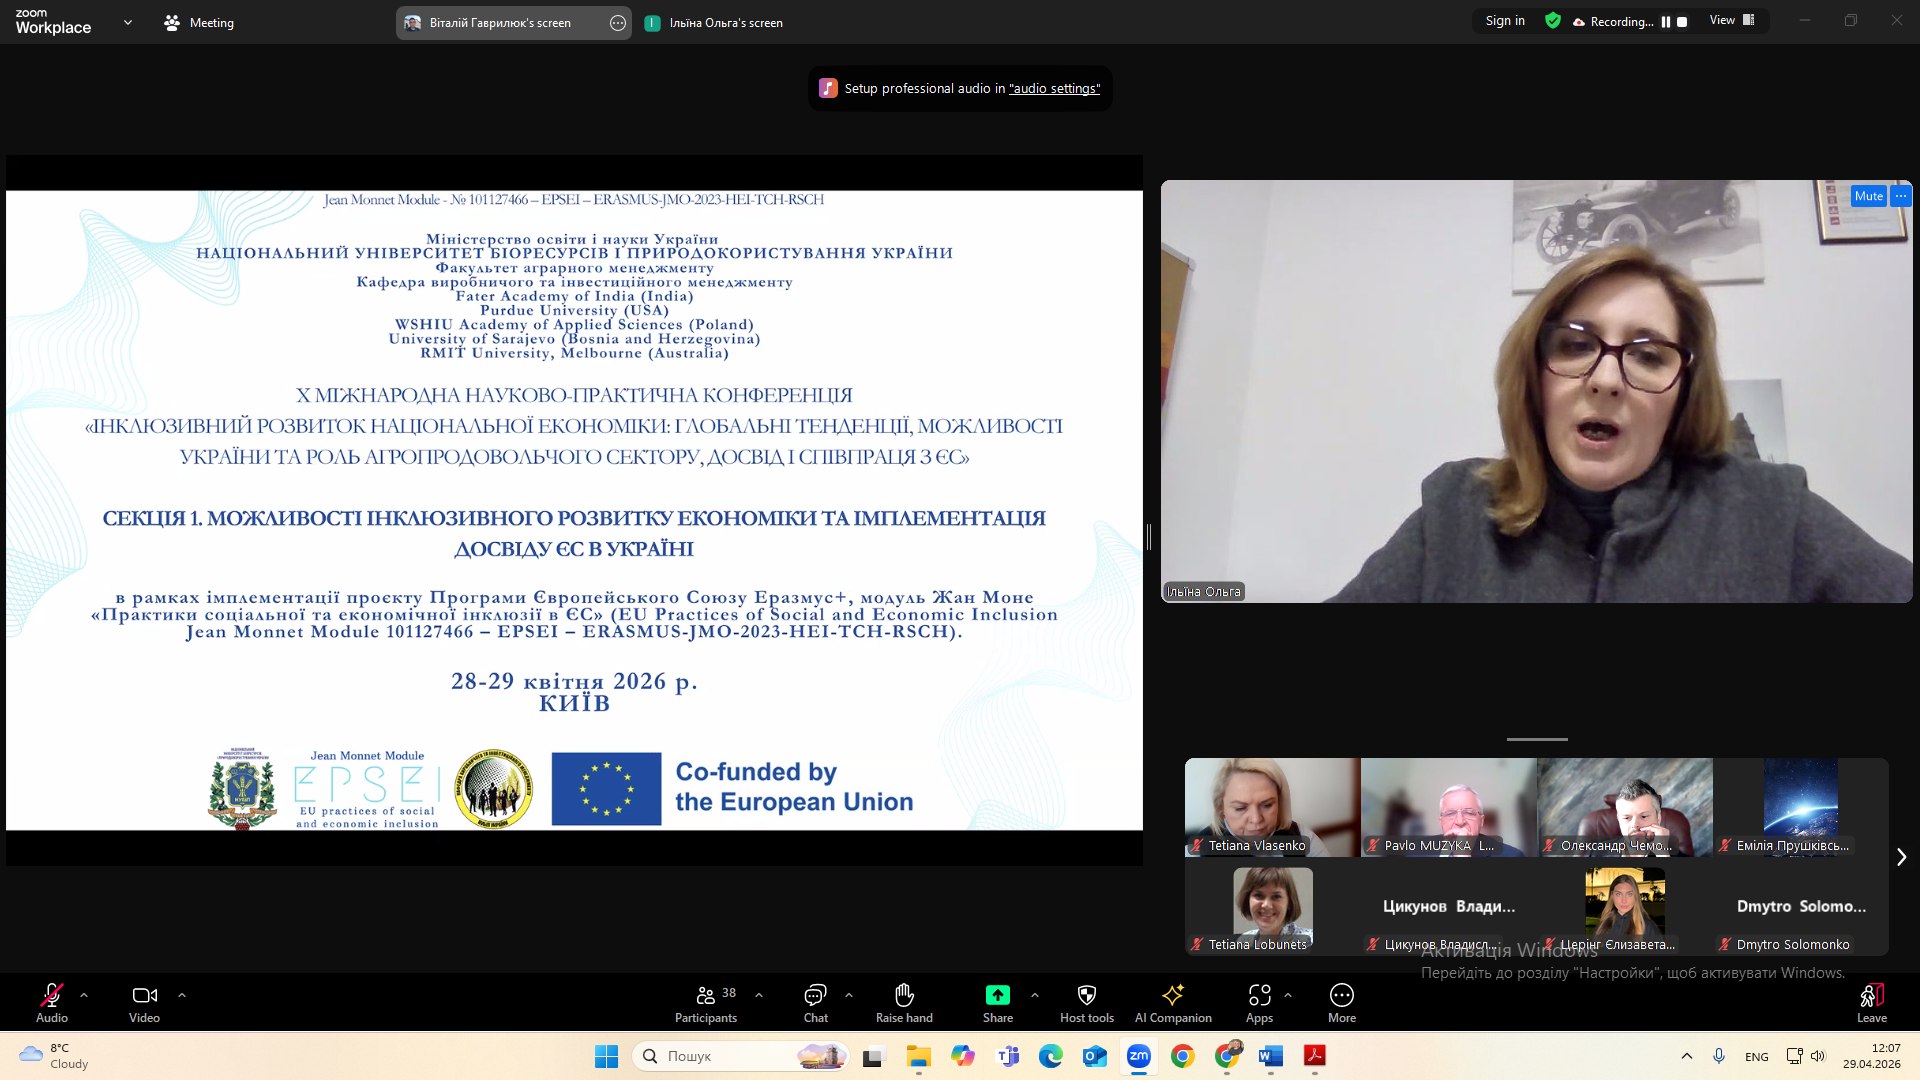Expand video options arrow beside Video
Viewport: 1920px width, 1080px height.
point(182,995)
